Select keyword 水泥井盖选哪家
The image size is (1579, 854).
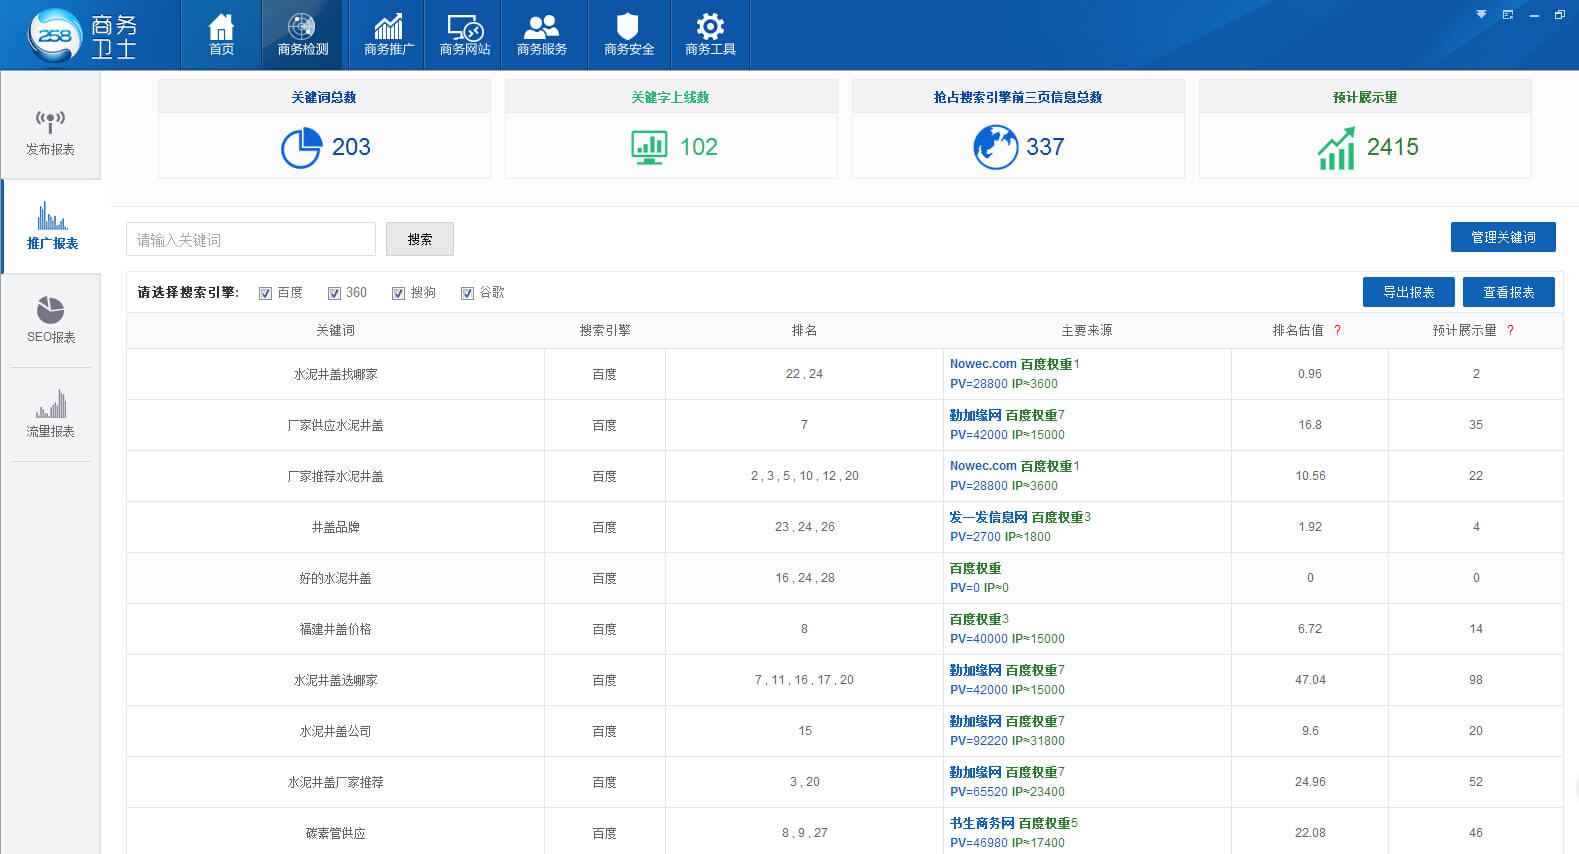pyautogui.click(x=335, y=680)
